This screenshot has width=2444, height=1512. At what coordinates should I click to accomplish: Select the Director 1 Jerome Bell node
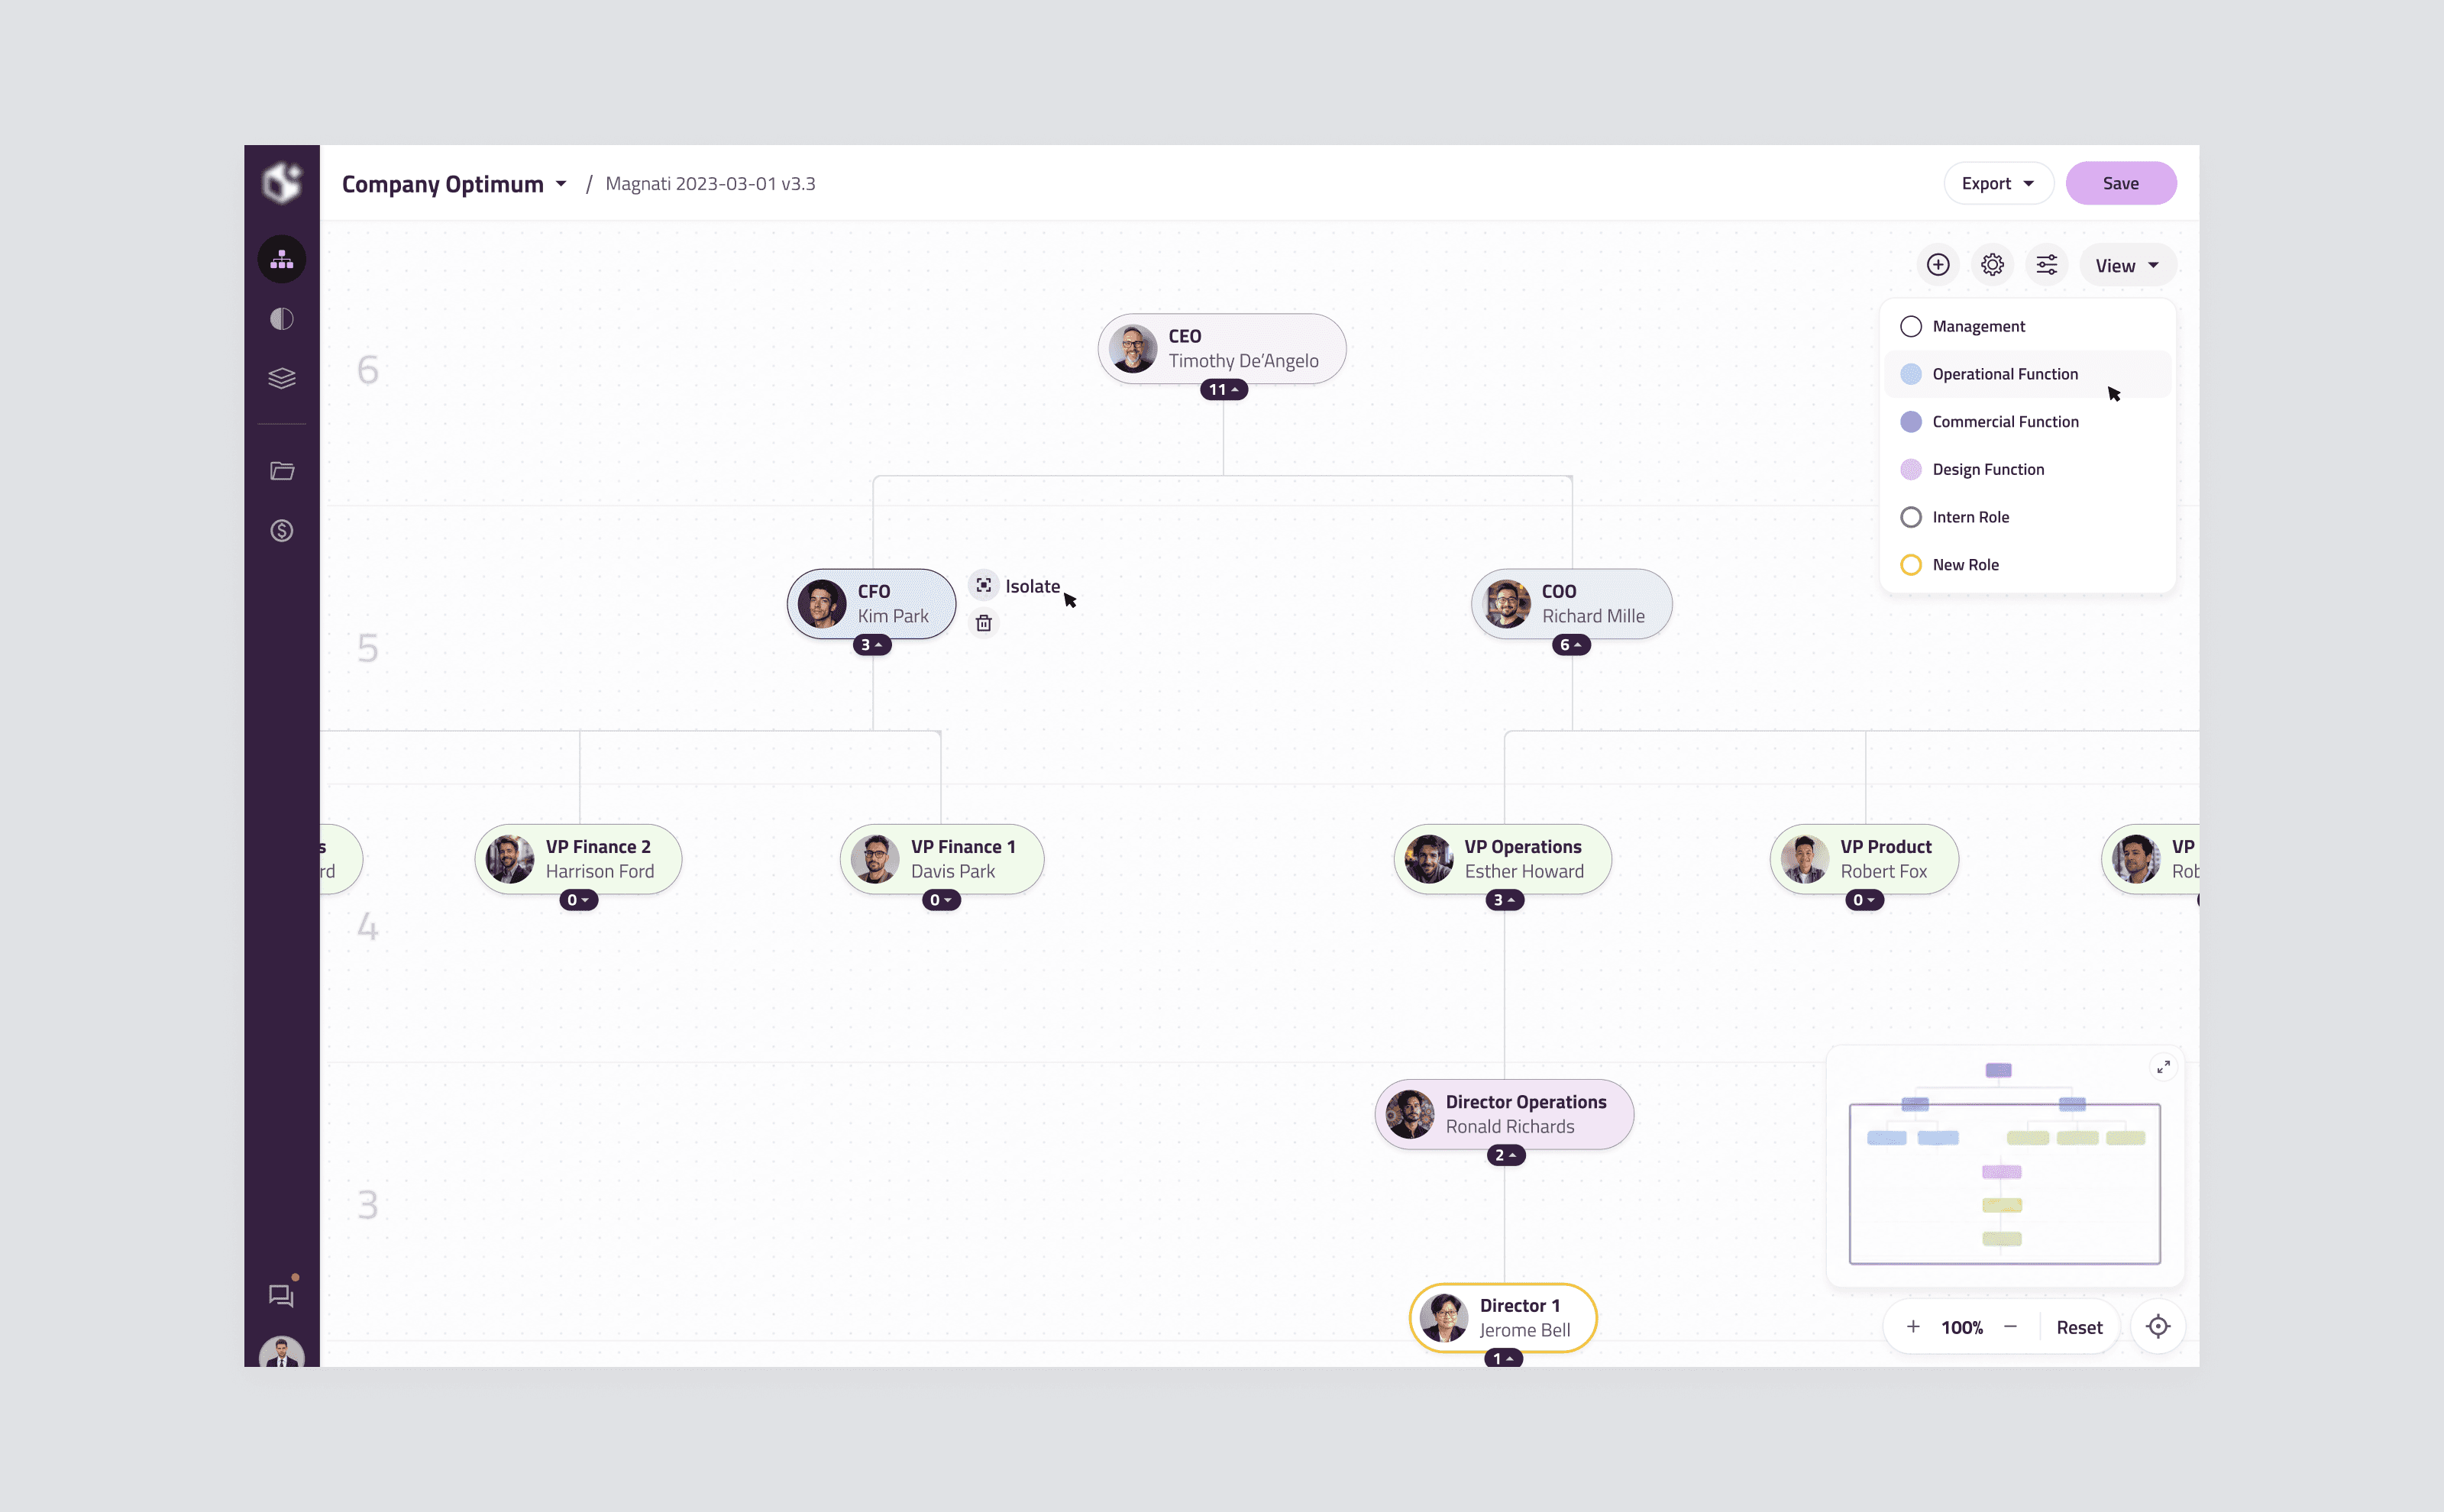1503,1318
